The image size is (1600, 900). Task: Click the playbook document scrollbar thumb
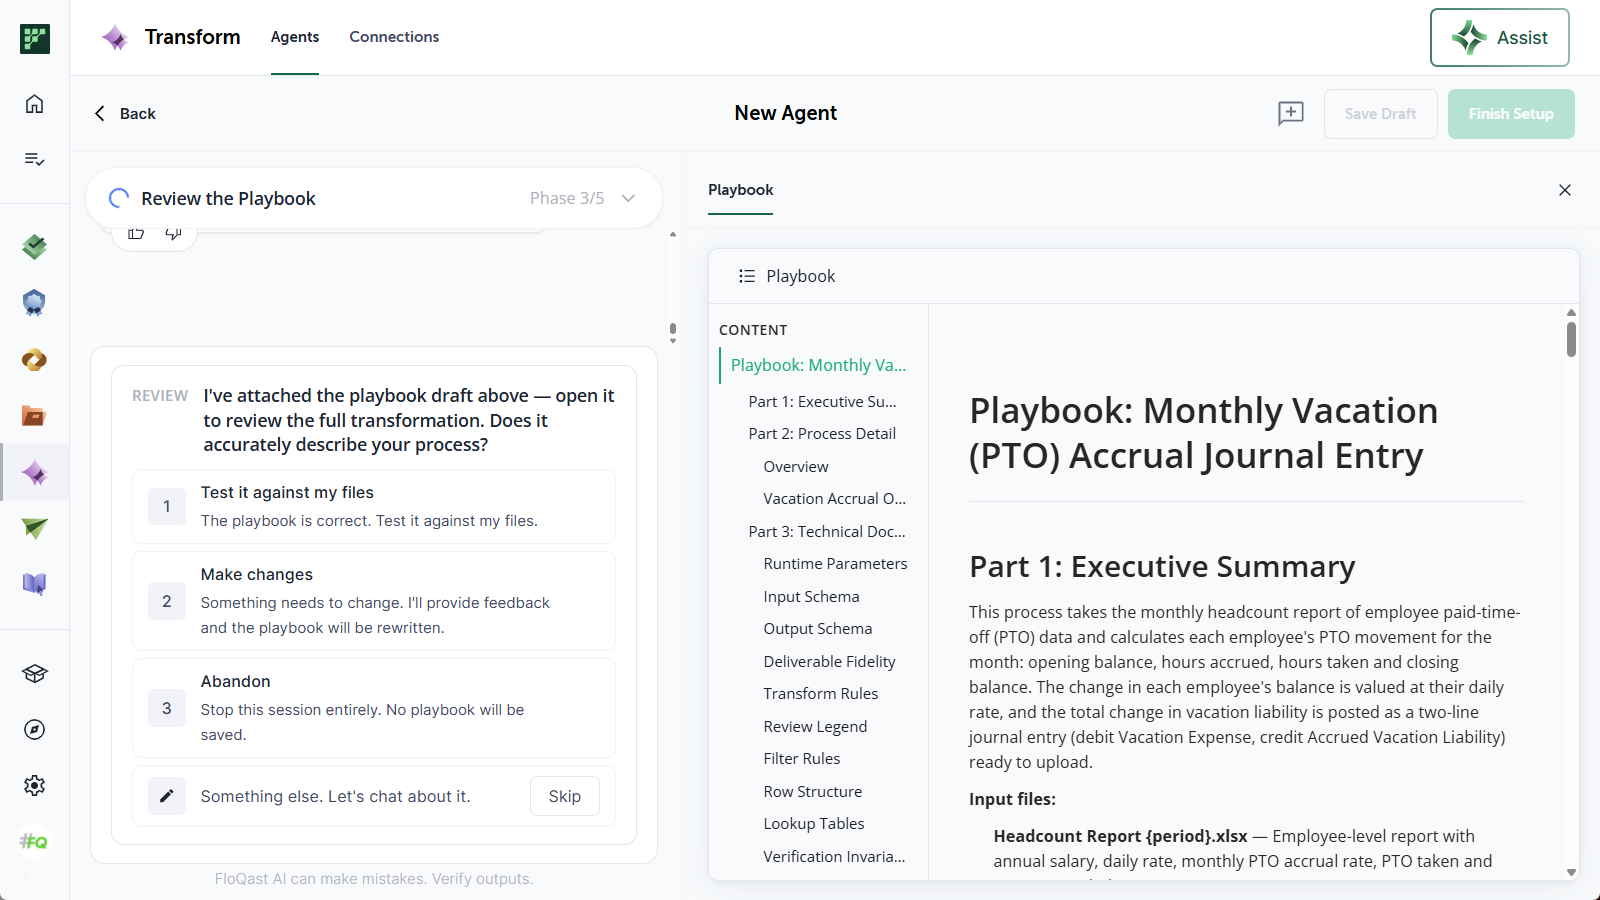1571,339
